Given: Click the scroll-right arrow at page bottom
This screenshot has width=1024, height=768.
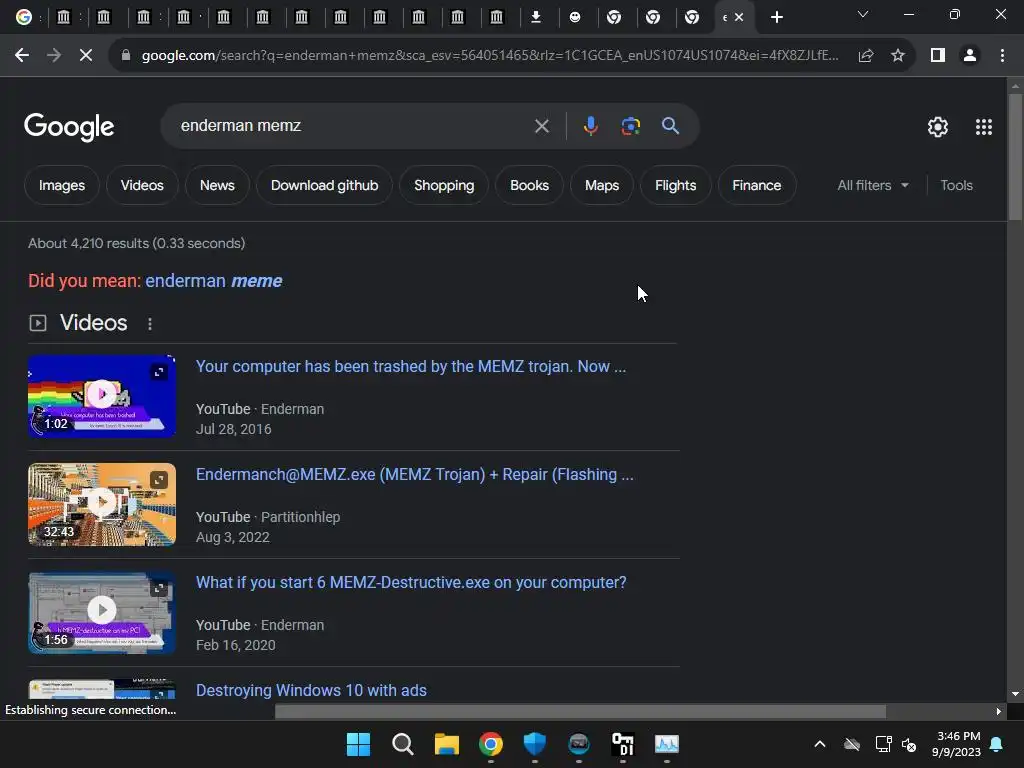Looking at the screenshot, I should [x=999, y=711].
